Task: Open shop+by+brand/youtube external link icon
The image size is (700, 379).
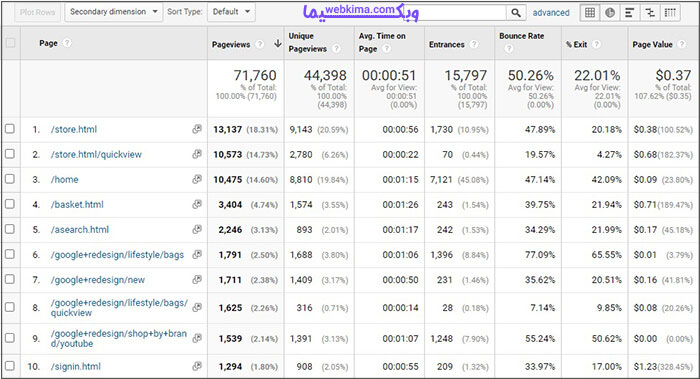Action: click(x=197, y=338)
